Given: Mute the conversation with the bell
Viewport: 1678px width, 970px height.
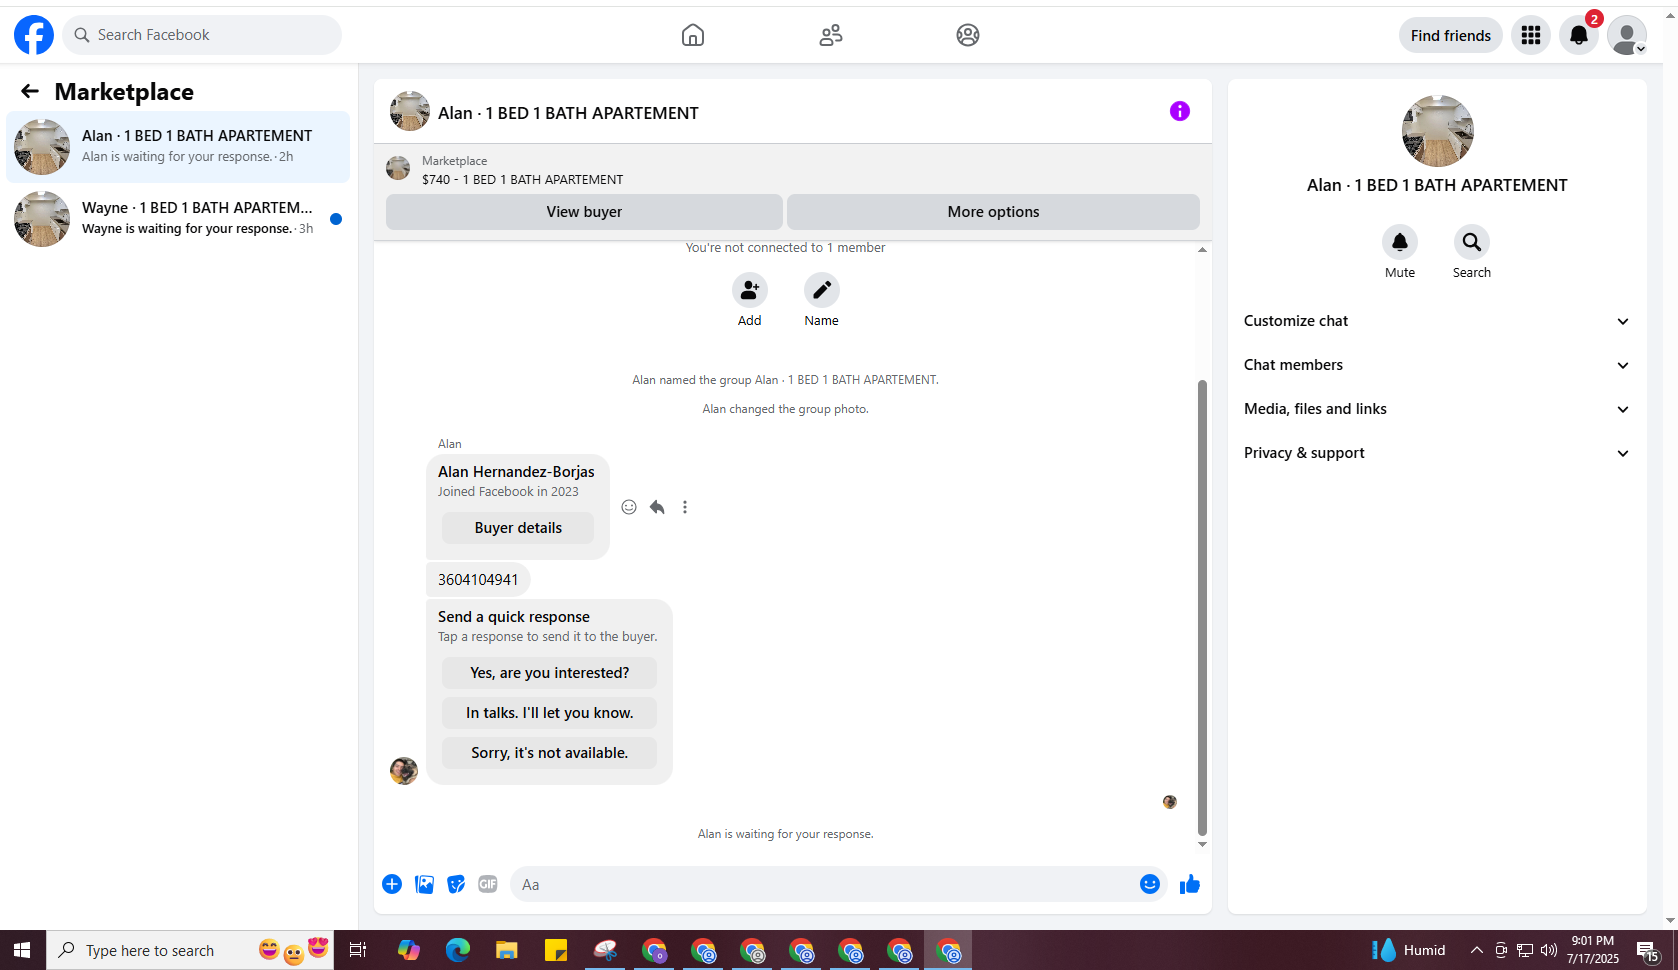Looking at the screenshot, I should point(1400,242).
